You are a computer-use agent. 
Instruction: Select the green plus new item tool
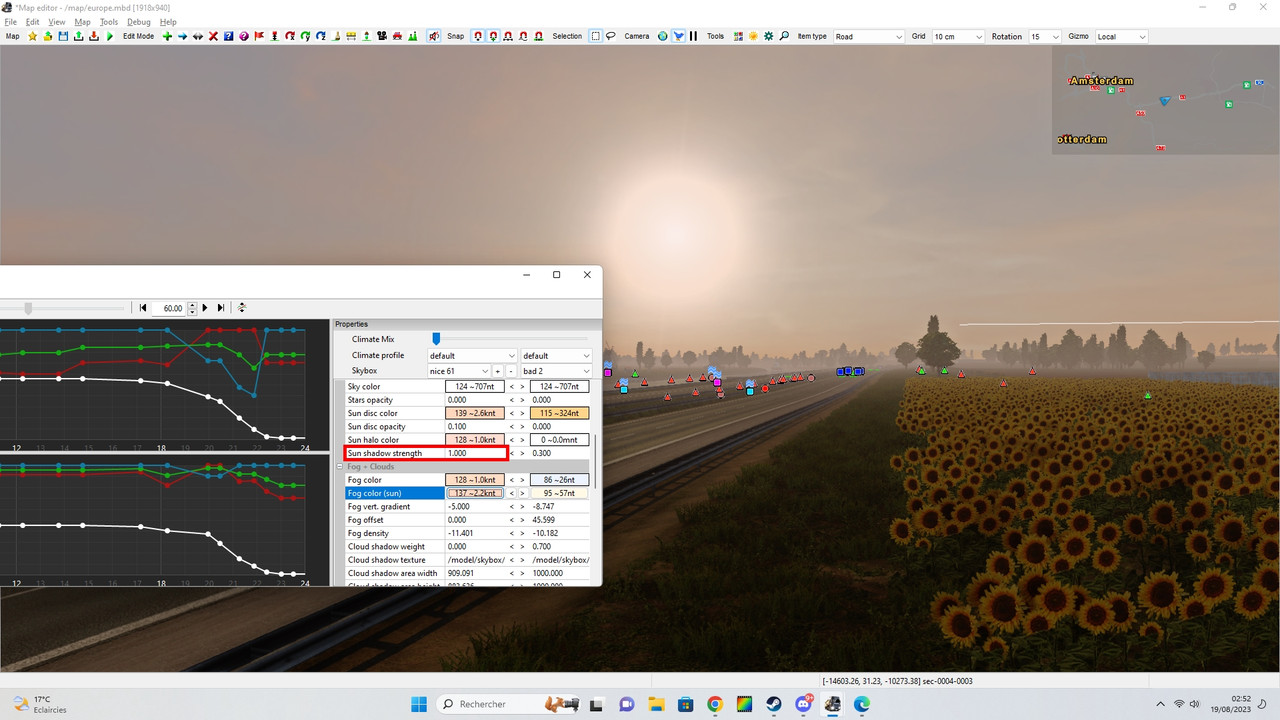pyautogui.click(x=167, y=36)
